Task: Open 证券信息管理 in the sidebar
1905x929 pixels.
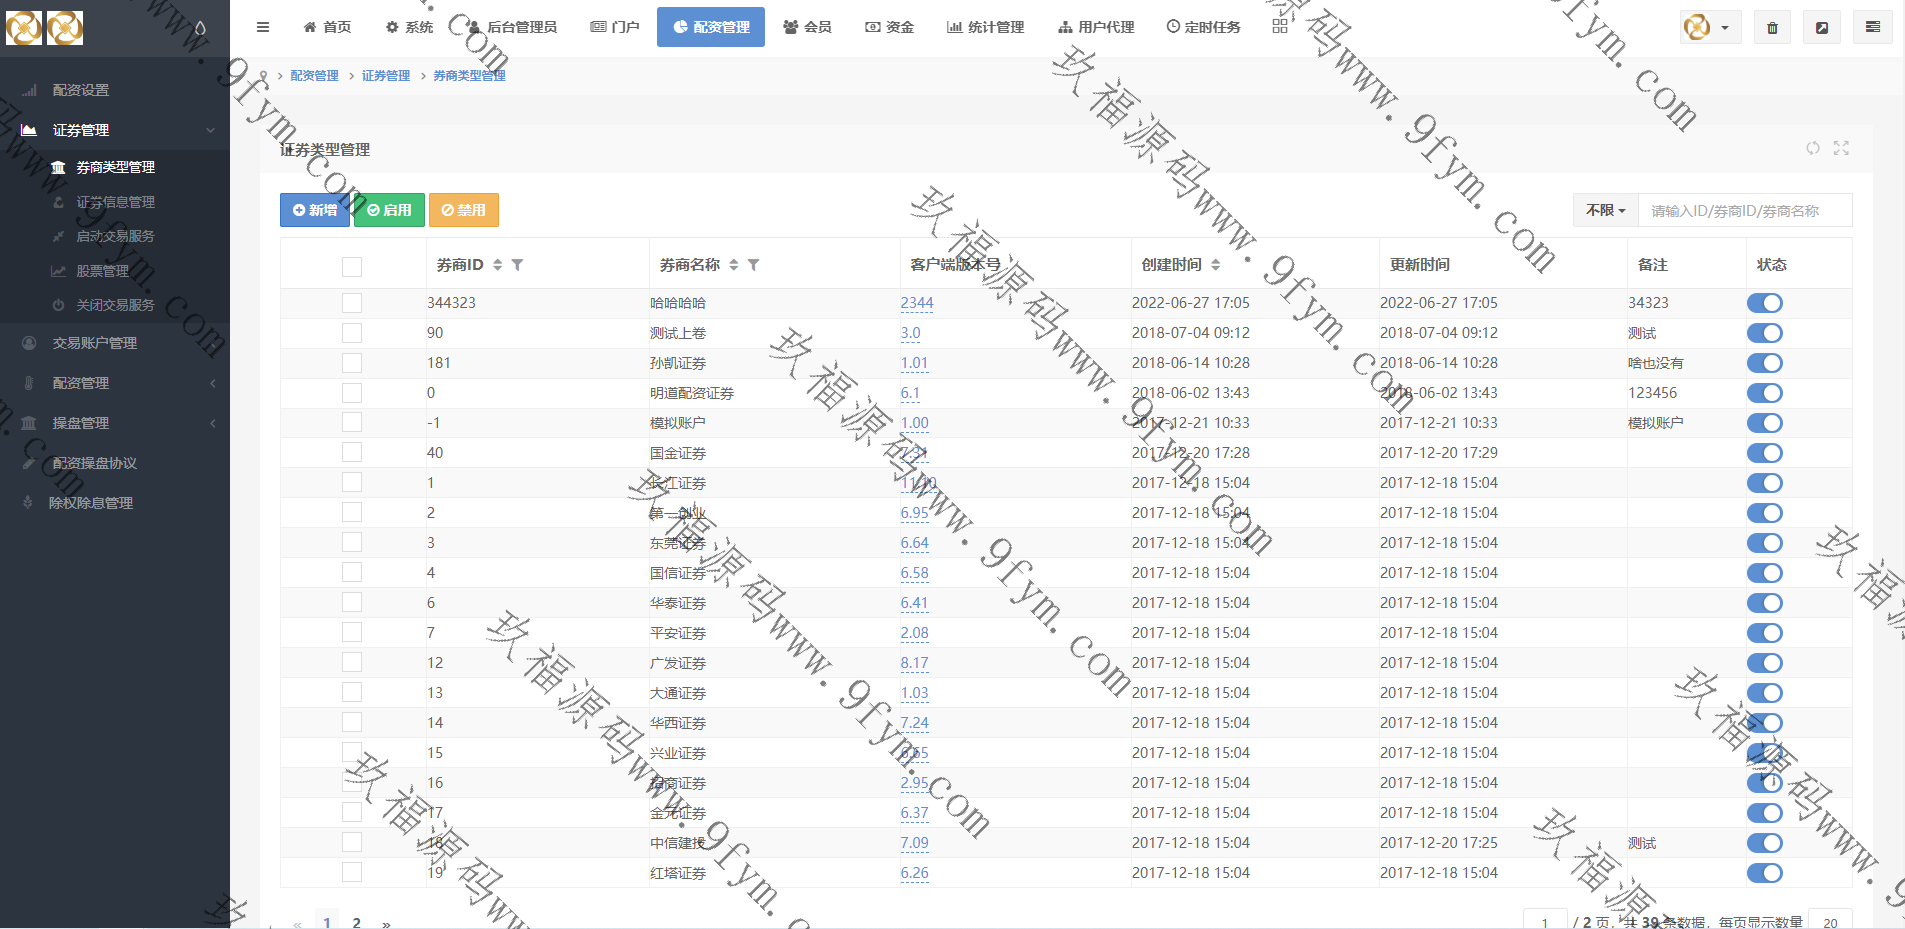Action: (x=115, y=202)
